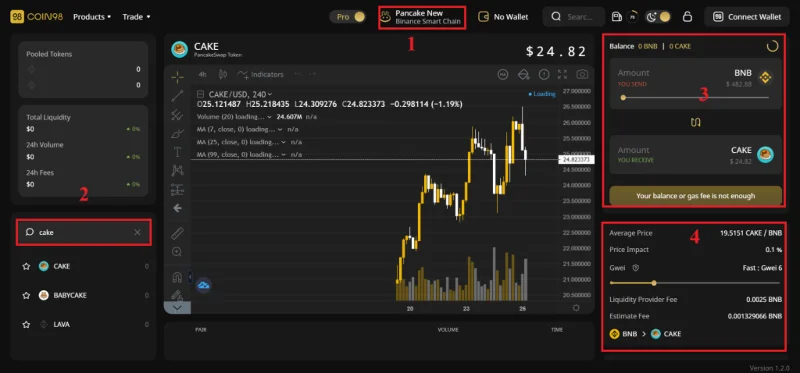Take a chart snapshot with camera icon
Screen dimensions: 800x373
[582, 74]
